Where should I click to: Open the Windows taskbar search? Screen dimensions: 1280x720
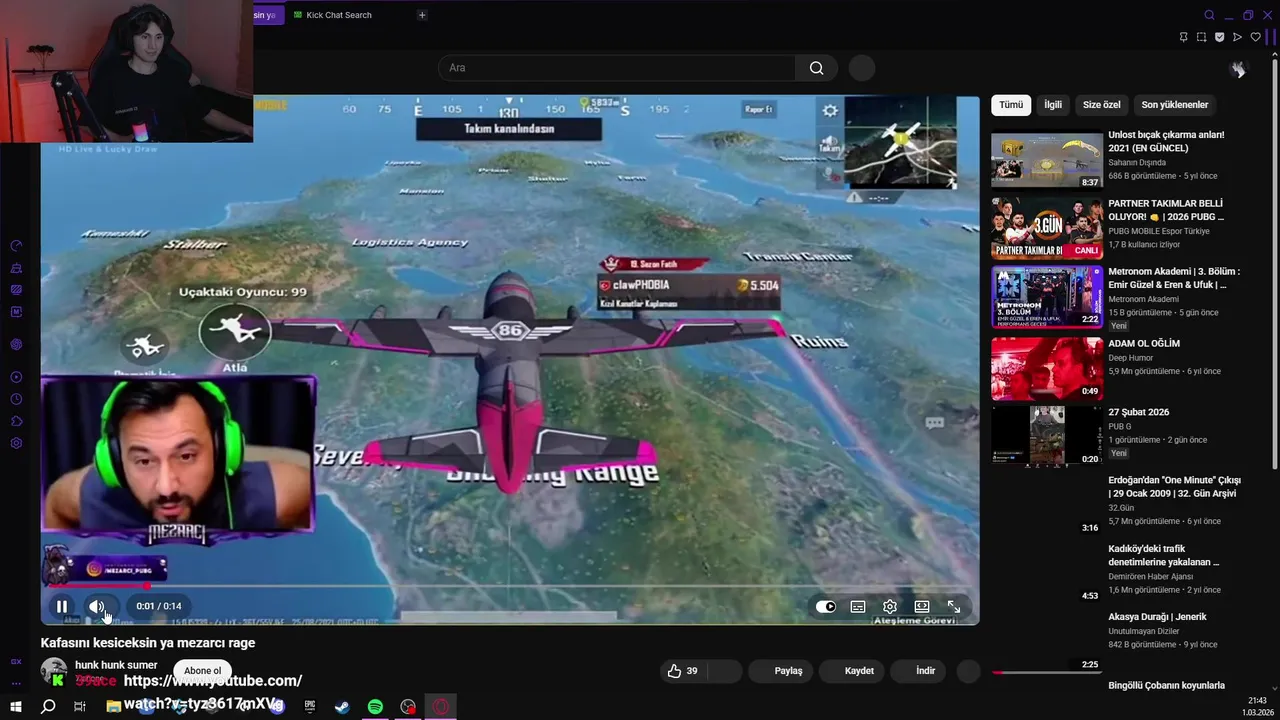pyautogui.click(x=48, y=707)
